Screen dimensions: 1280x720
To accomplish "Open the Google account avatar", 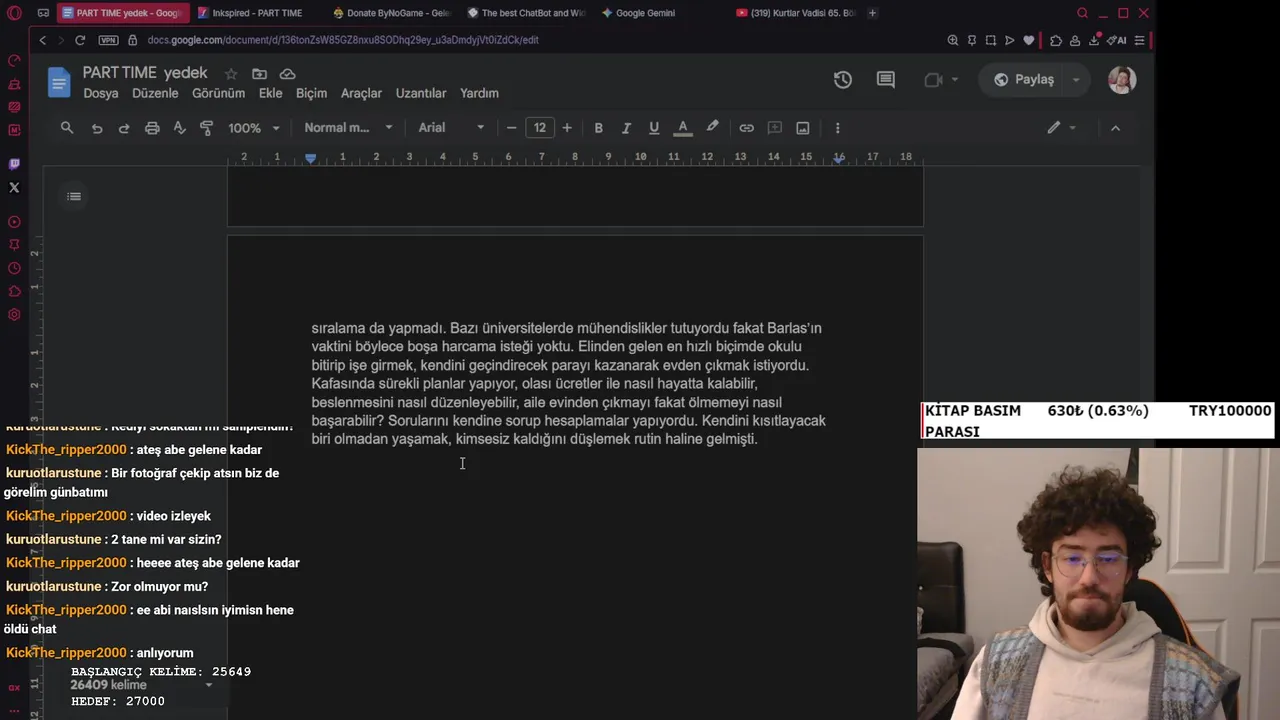I will pyautogui.click(x=1122, y=80).
